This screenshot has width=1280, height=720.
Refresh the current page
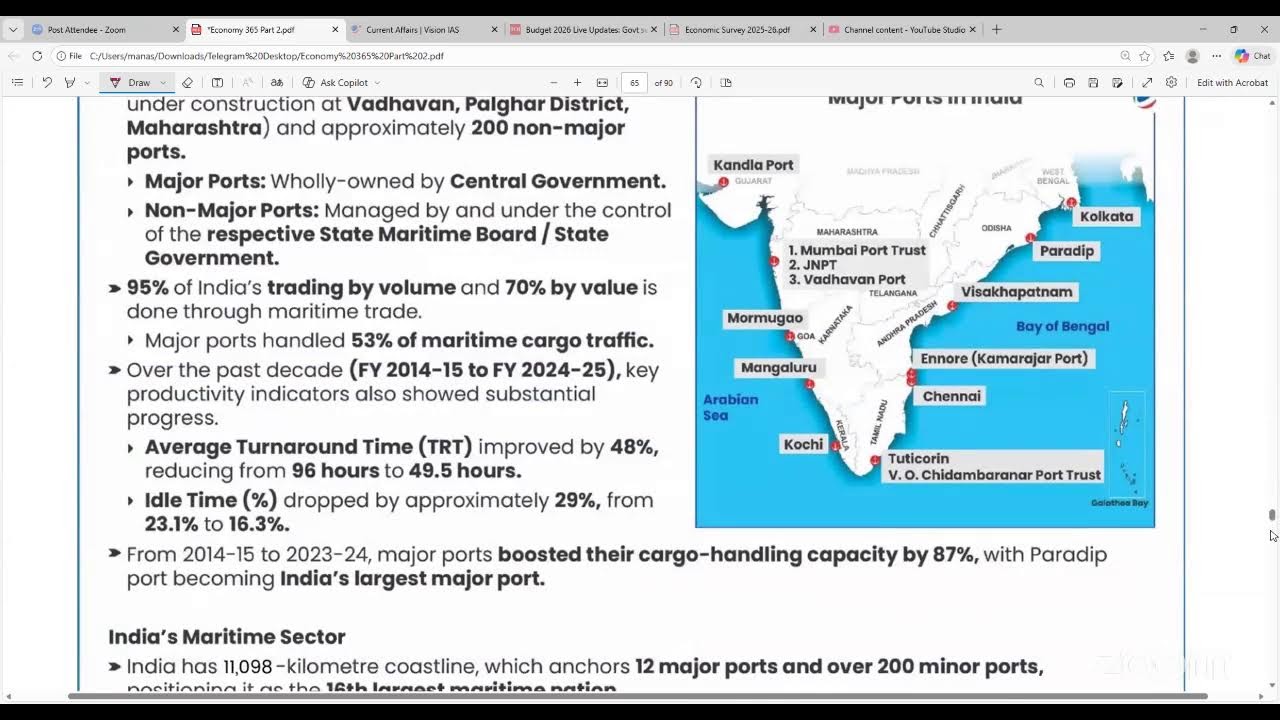click(37, 56)
